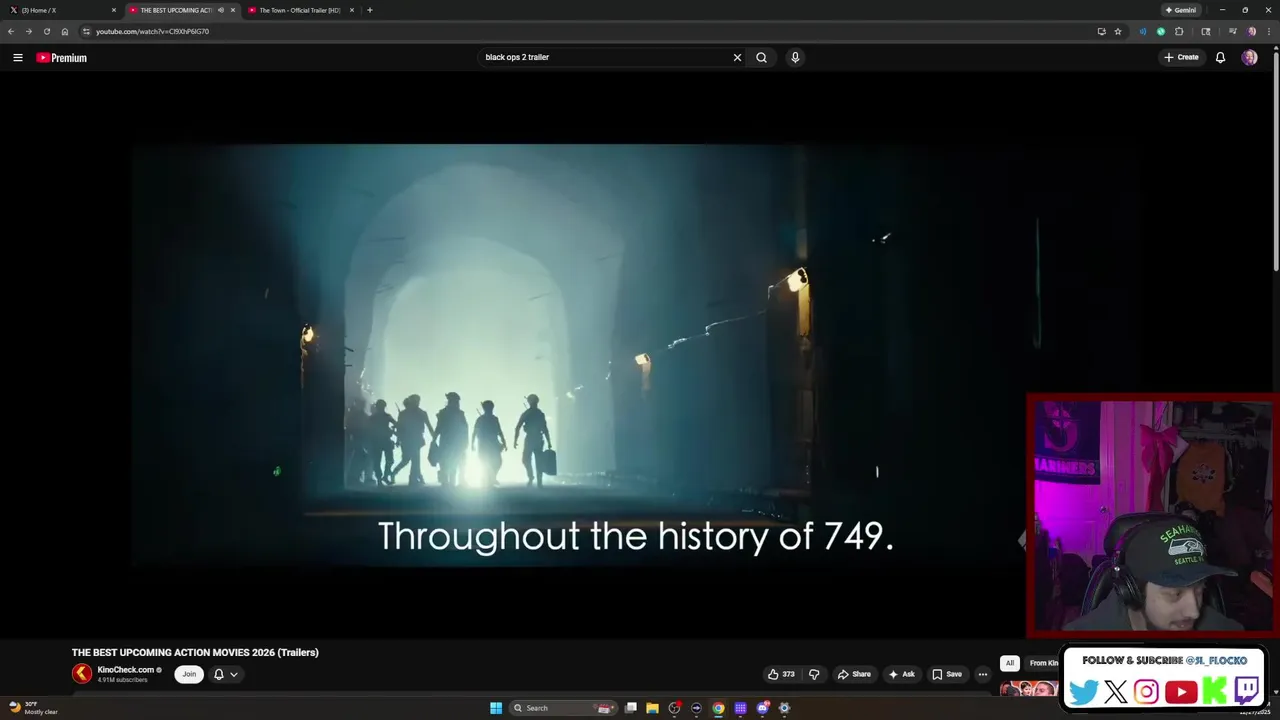Open a new browser tab

(x=370, y=10)
